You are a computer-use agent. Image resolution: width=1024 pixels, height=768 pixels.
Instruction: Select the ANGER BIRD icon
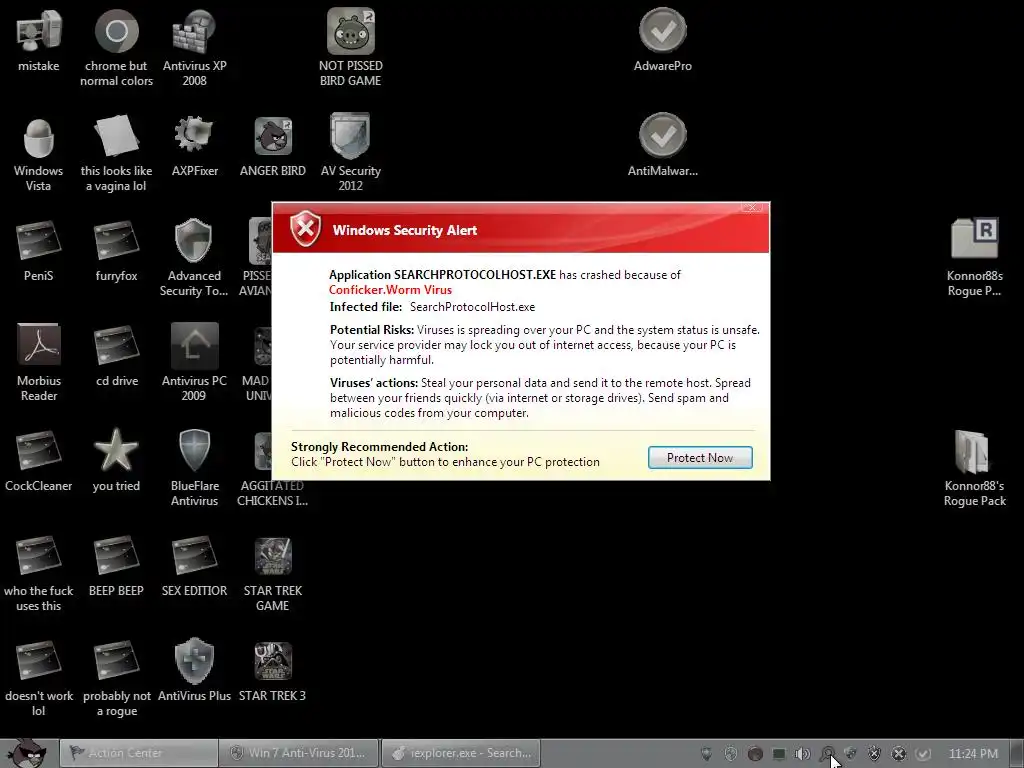[x=272, y=146]
